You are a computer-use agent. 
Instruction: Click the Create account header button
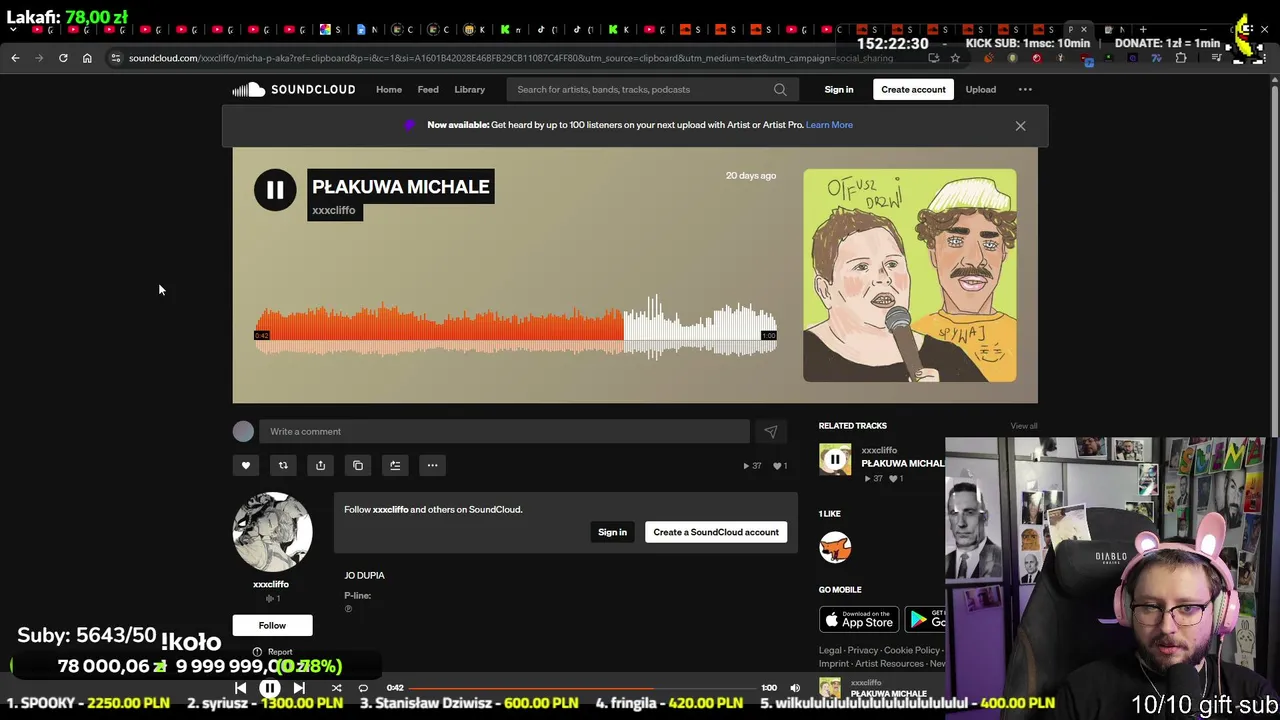(913, 90)
